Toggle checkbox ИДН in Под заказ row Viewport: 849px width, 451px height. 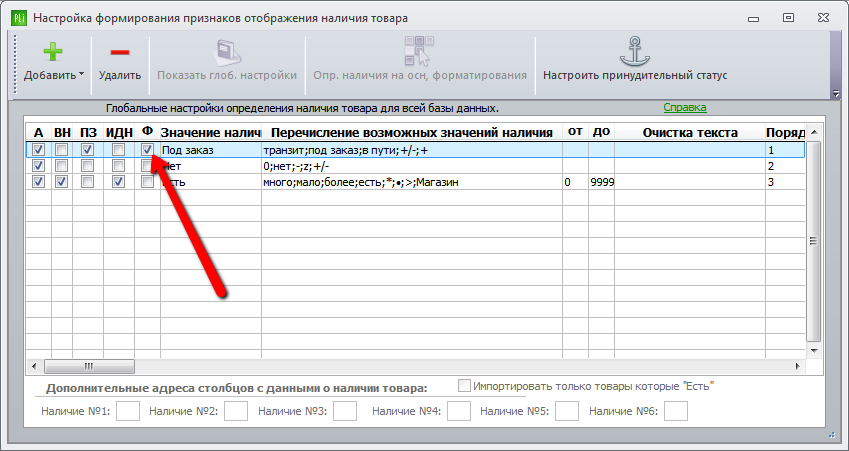119,149
